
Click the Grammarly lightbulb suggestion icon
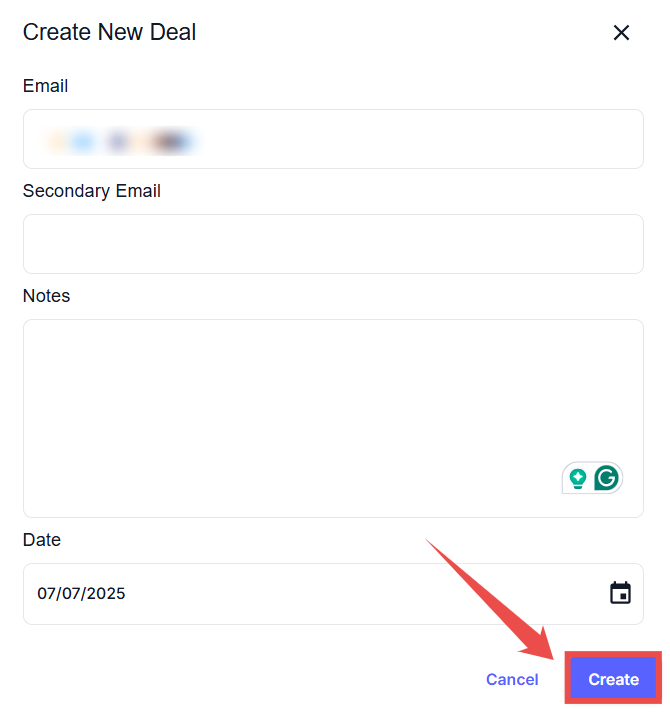577,478
